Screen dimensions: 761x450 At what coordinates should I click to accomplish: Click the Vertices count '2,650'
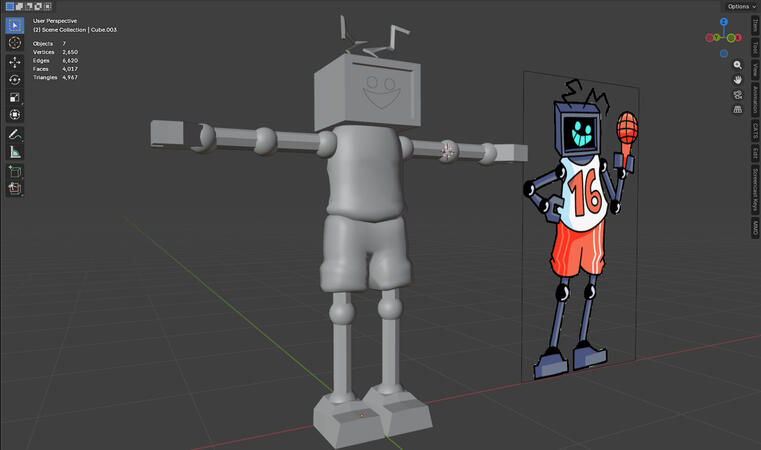(x=70, y=52)
